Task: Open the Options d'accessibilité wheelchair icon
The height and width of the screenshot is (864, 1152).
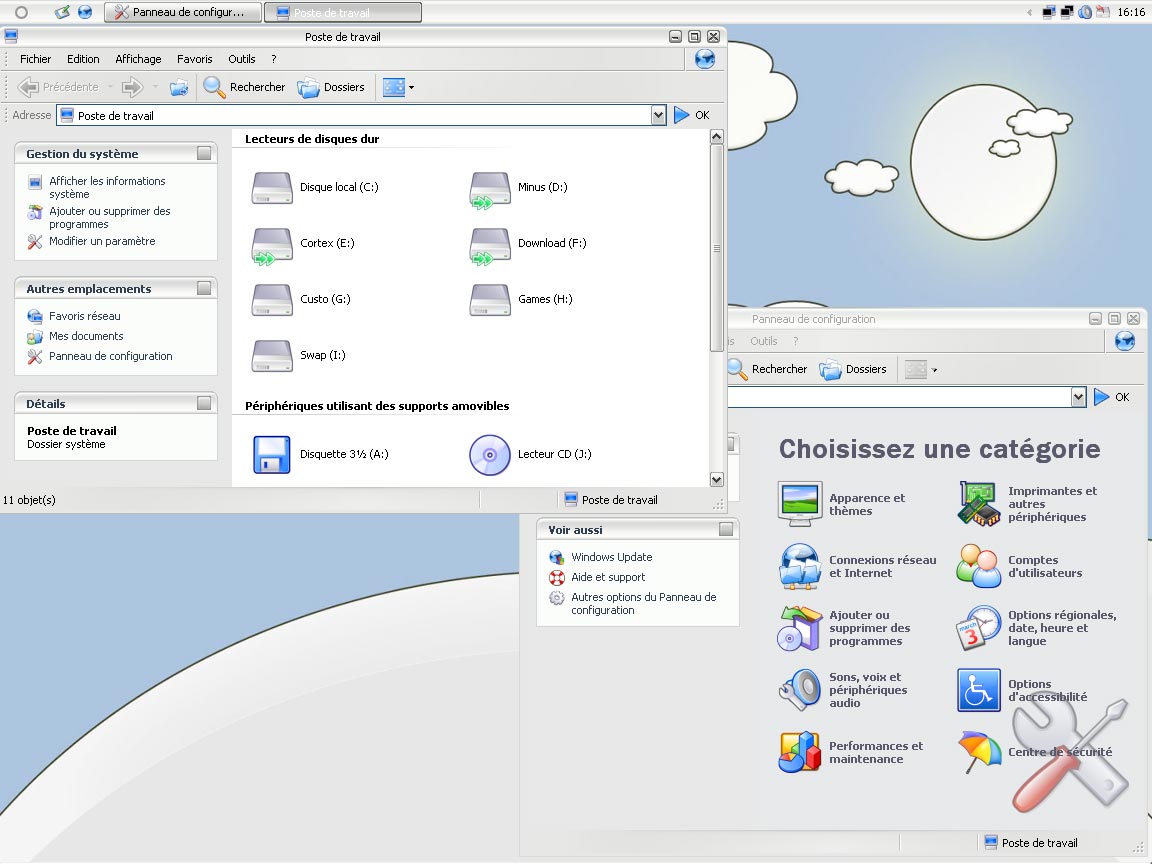Action: (x=979, y=690)
